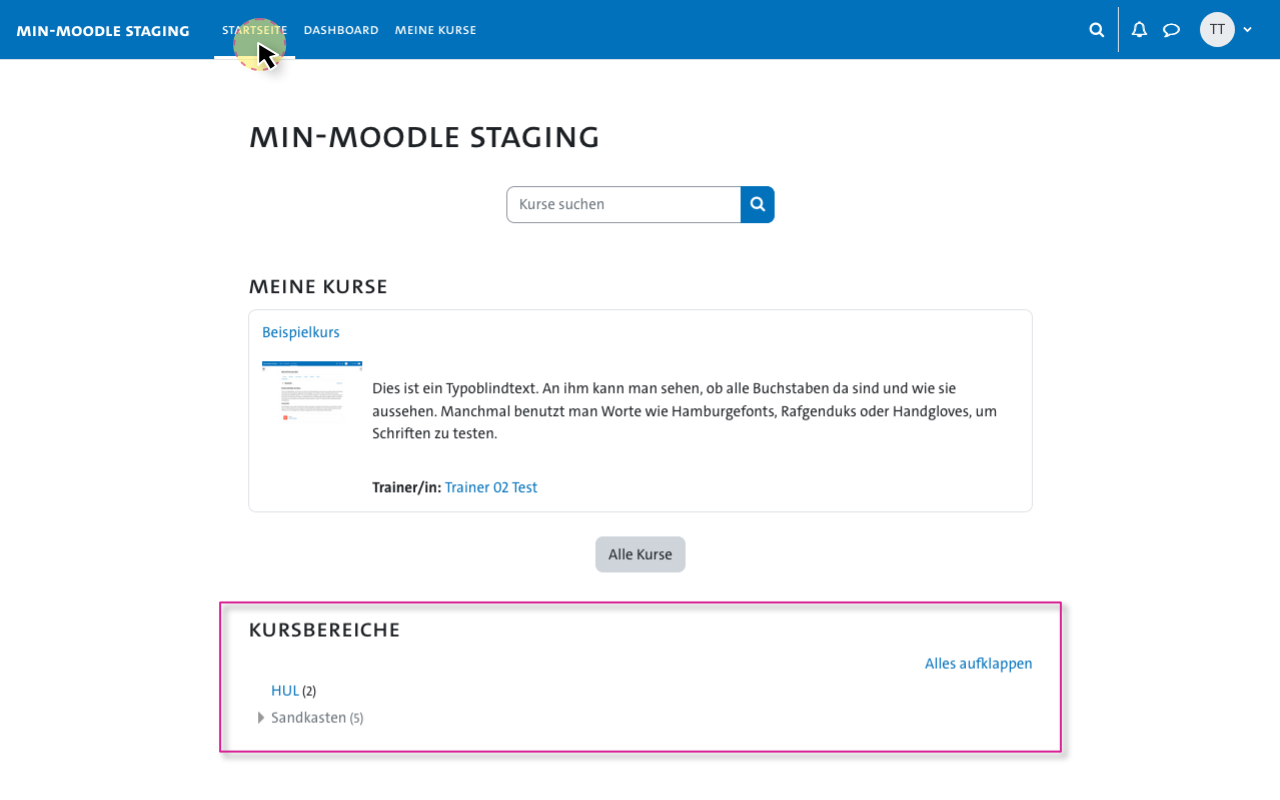Open the search icon in top bar

(1097, 30)
